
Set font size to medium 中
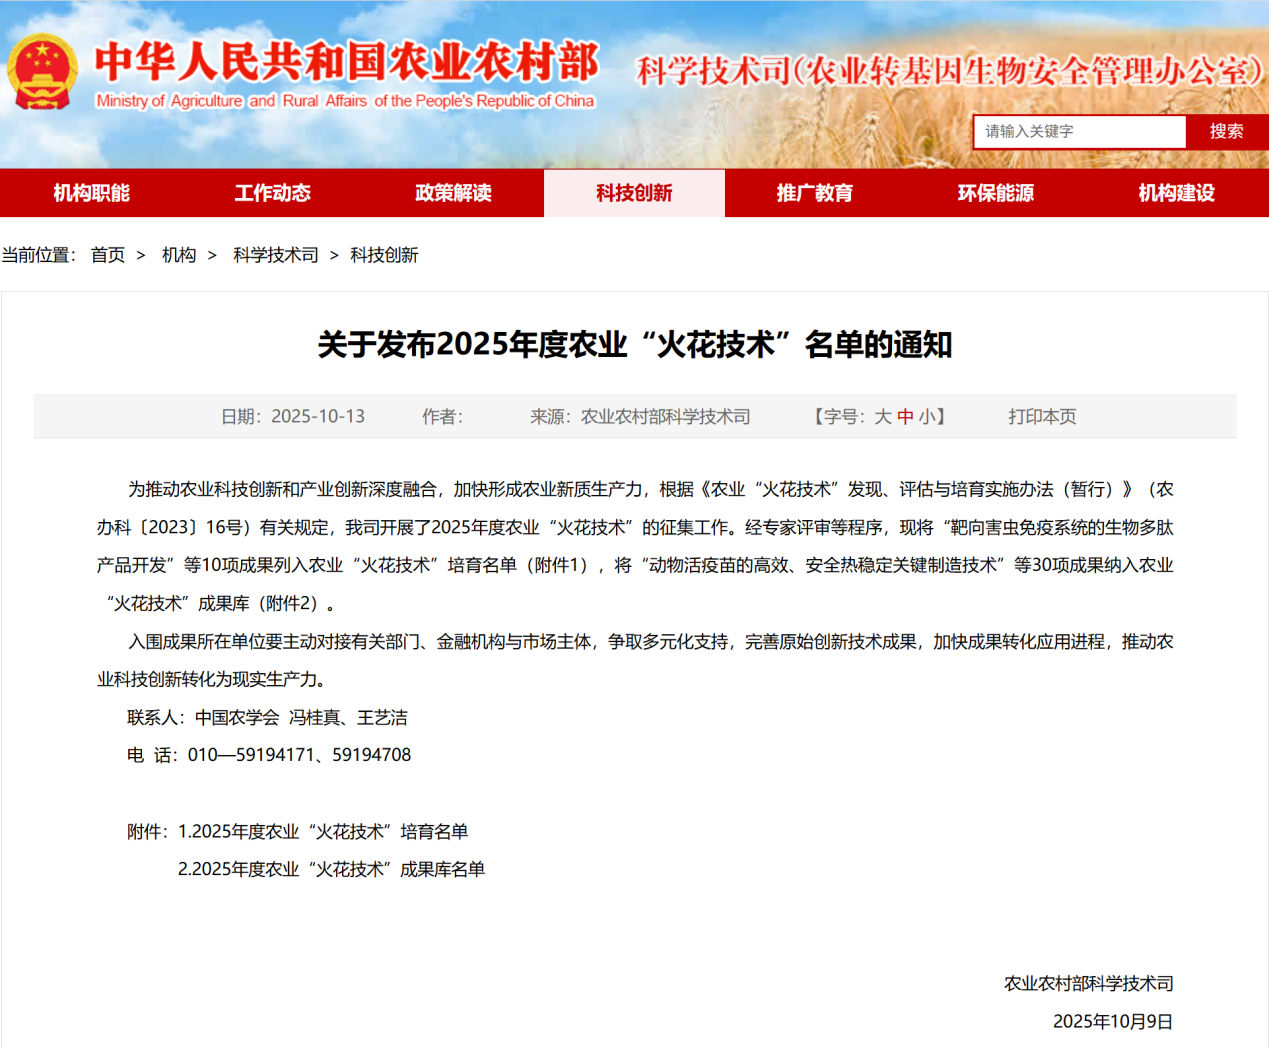[x=905, y=417]
